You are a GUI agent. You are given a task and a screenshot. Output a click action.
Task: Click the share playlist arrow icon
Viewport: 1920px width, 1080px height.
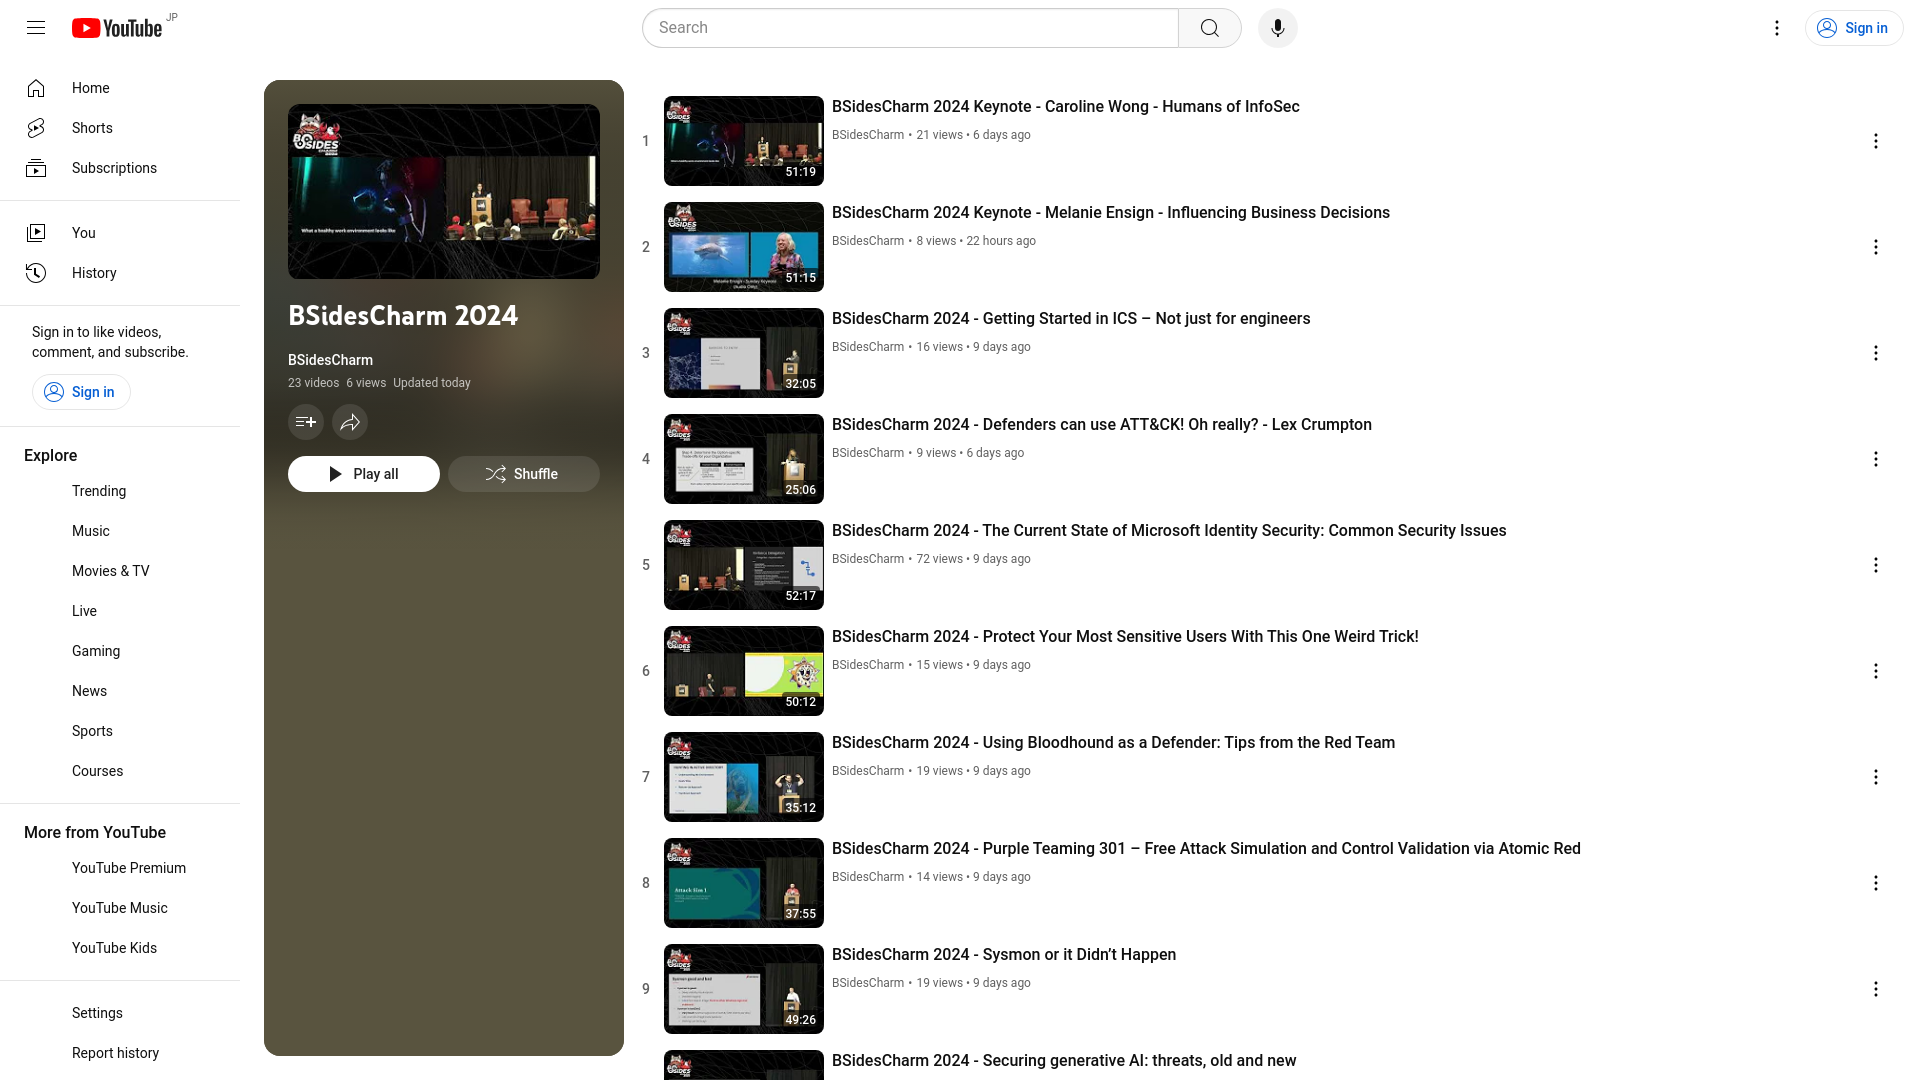pyautogui.click(x=350, y=422)
